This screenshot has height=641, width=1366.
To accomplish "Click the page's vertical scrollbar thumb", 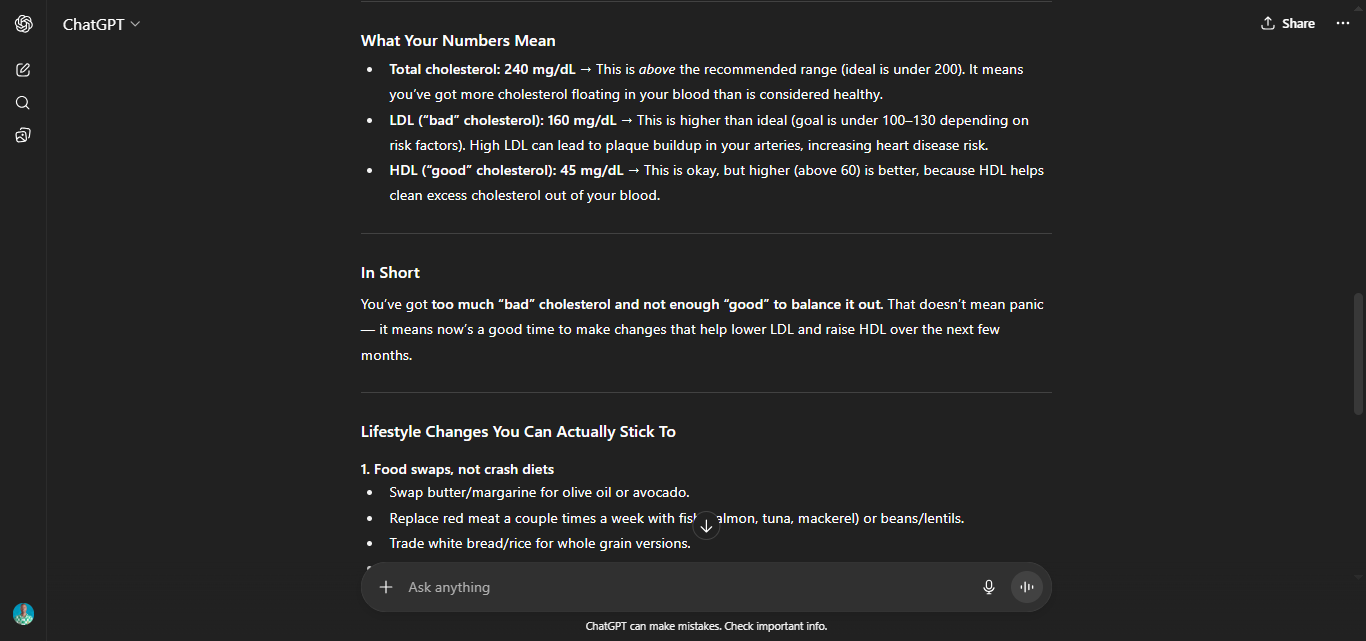I will pos(1358,354).
